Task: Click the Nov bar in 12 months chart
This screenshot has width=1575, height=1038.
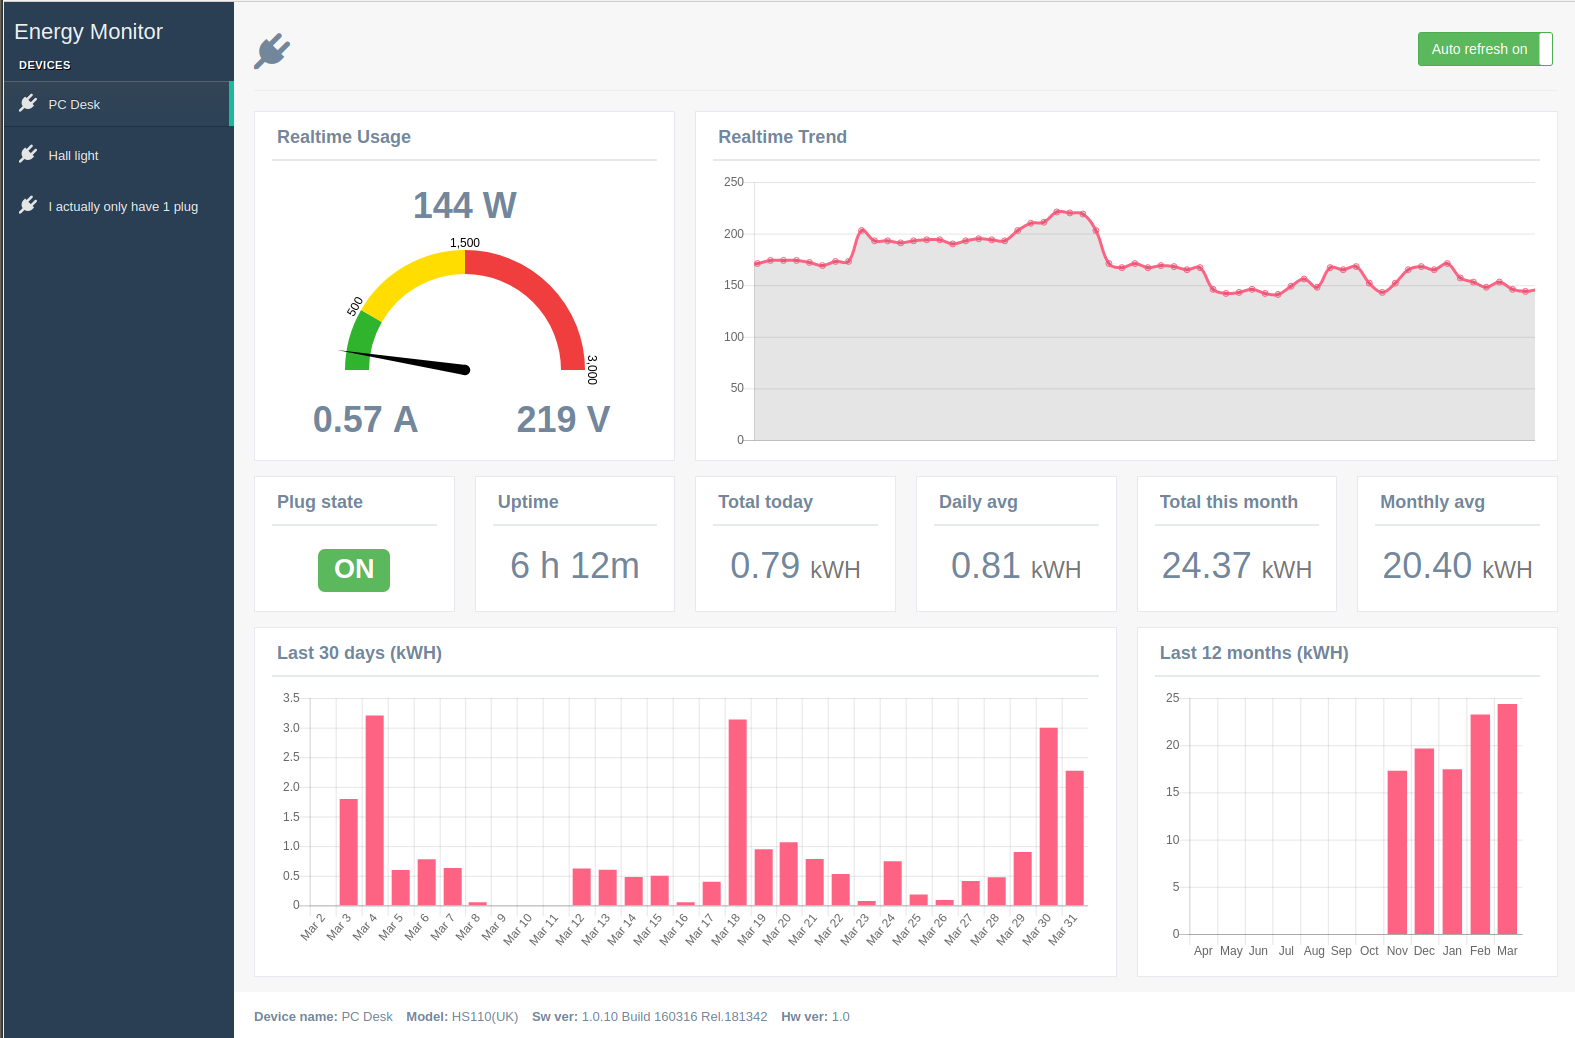Action: [1397, 852]
